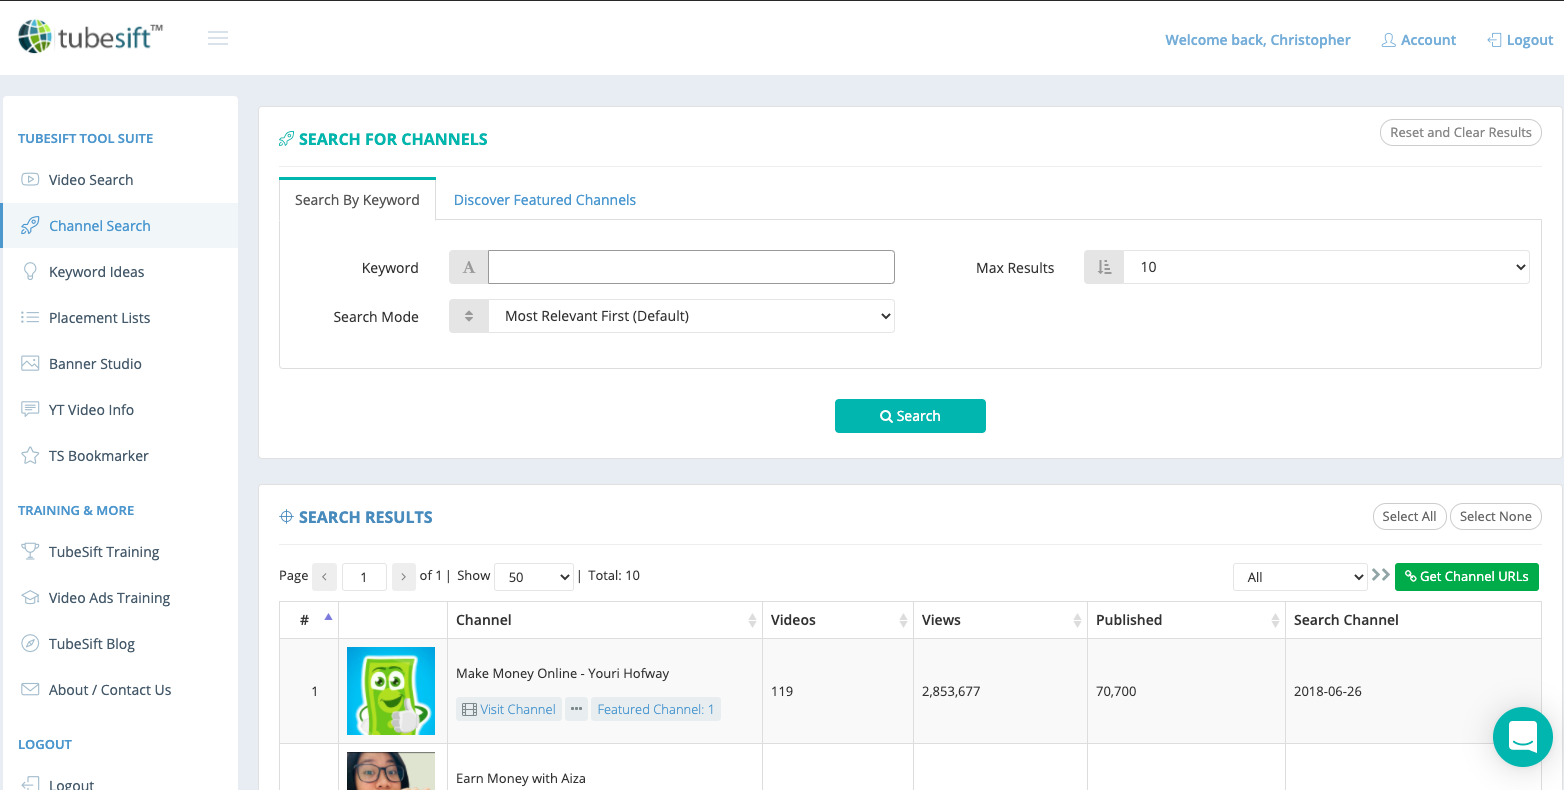Open the Video Search tool
The image size is (1564, 790).
[91, 179]
